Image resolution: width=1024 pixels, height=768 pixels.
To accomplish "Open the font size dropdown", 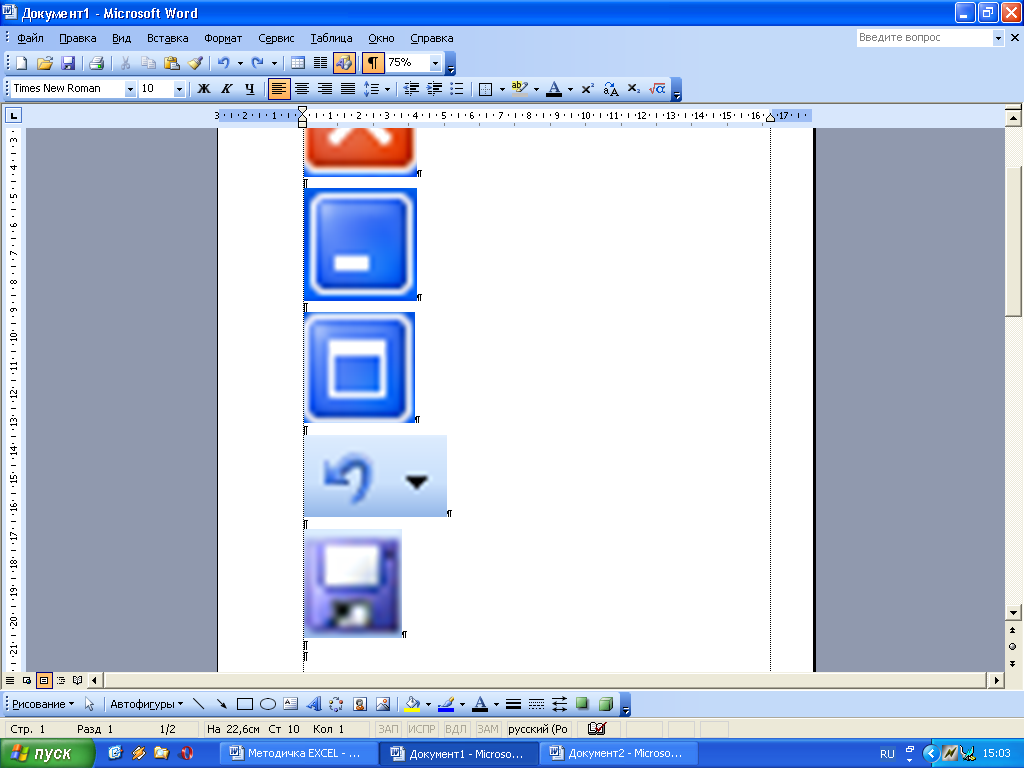I will (x=179, y=89).
